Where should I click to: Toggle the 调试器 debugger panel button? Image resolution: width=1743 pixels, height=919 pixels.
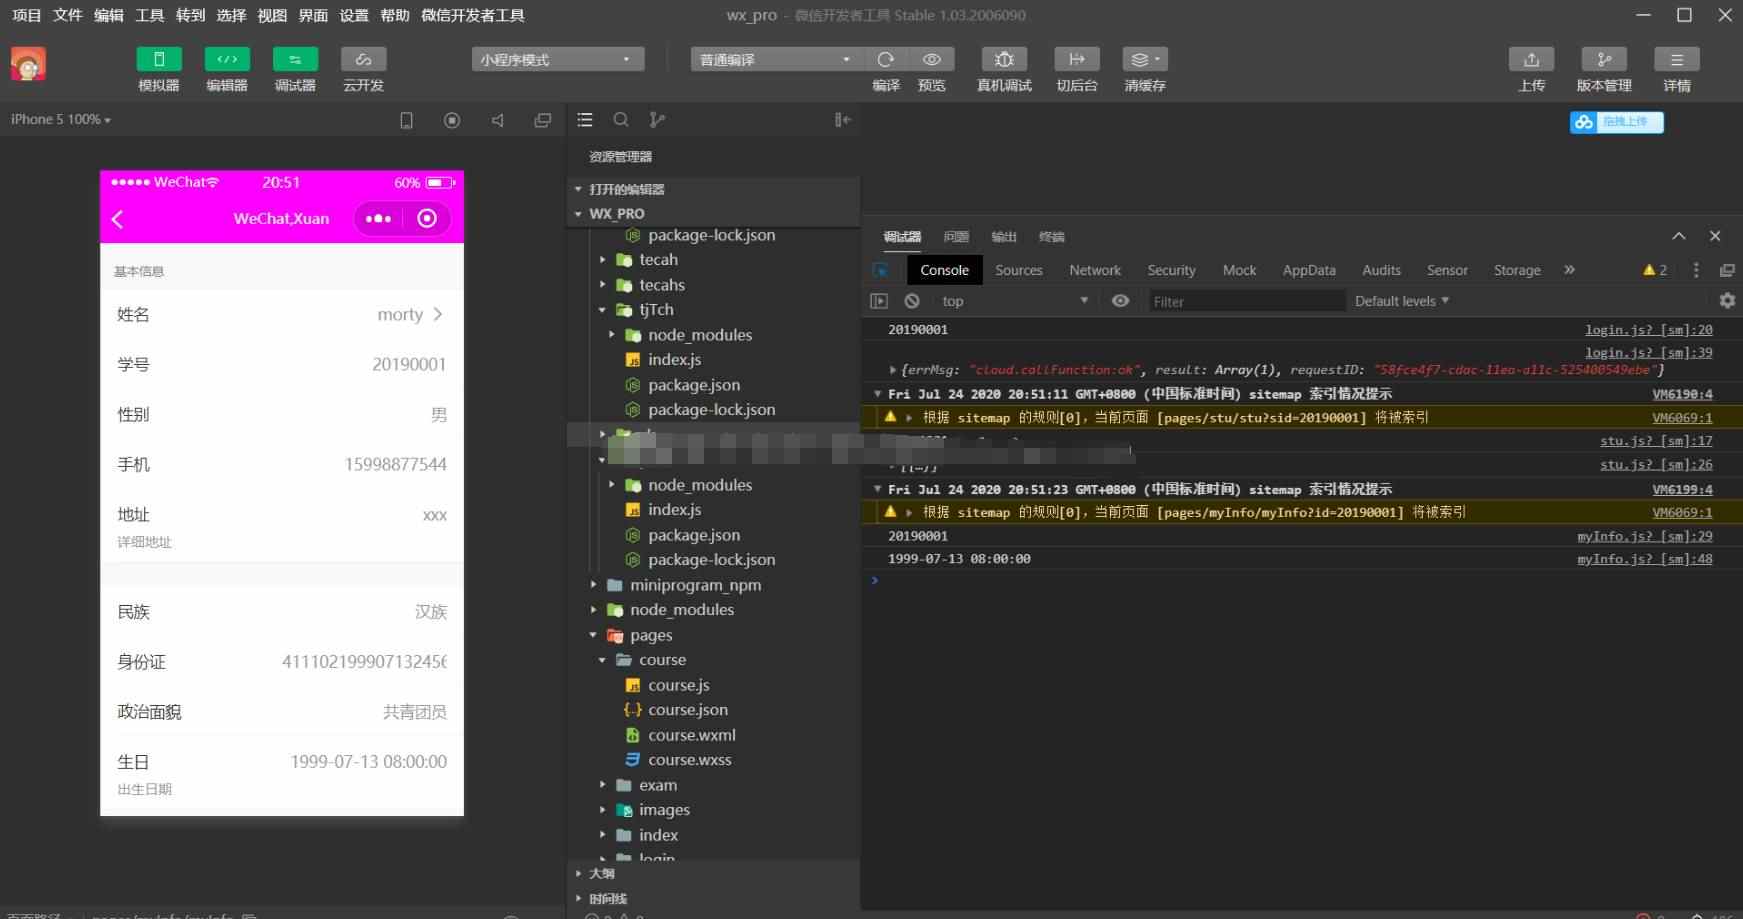click(x=295, y=60)
